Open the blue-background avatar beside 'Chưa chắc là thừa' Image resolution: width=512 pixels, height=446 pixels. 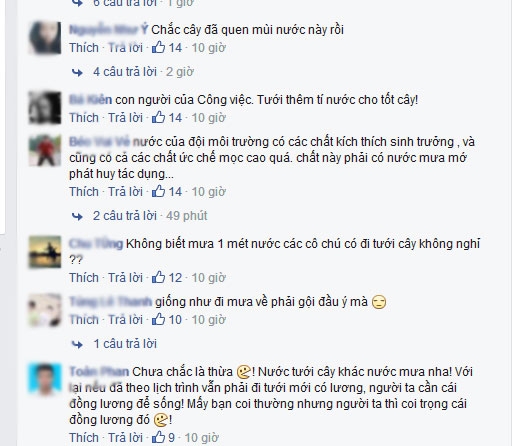(45, 380)
